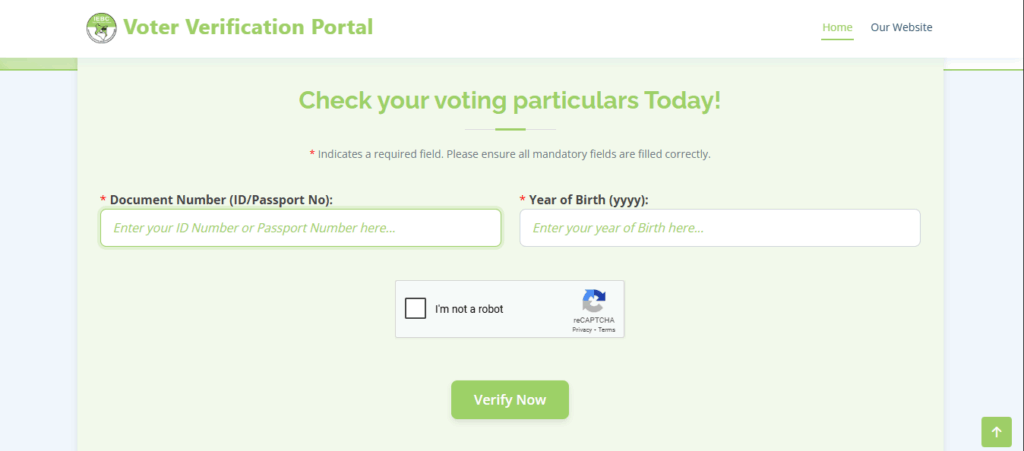Click the reCAPTCHA text under the logo
This screenshot has width=1024, height=451.
(x=594, y=320)
